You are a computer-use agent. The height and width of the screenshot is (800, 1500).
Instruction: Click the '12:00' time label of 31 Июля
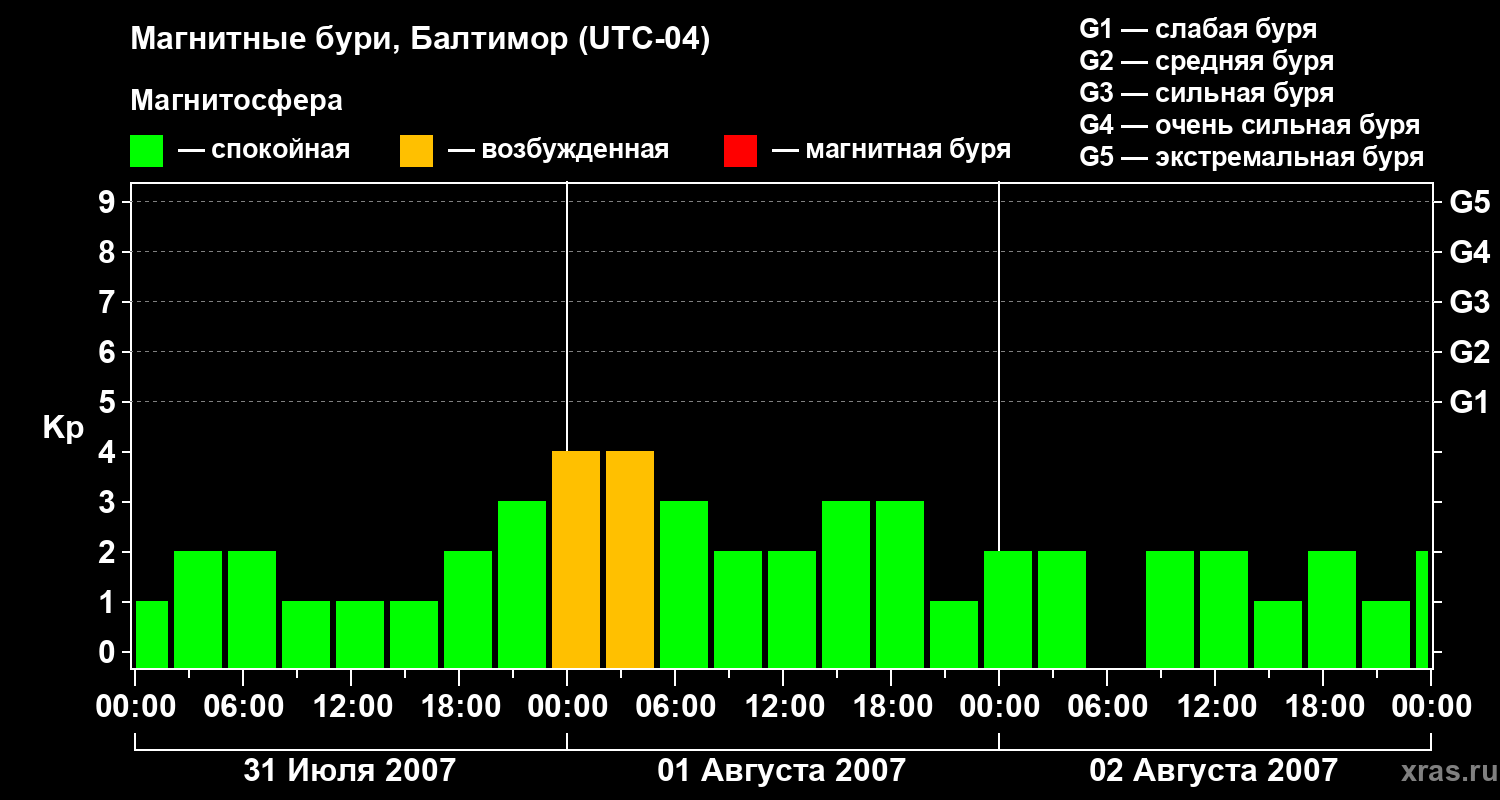click(351, 707)
